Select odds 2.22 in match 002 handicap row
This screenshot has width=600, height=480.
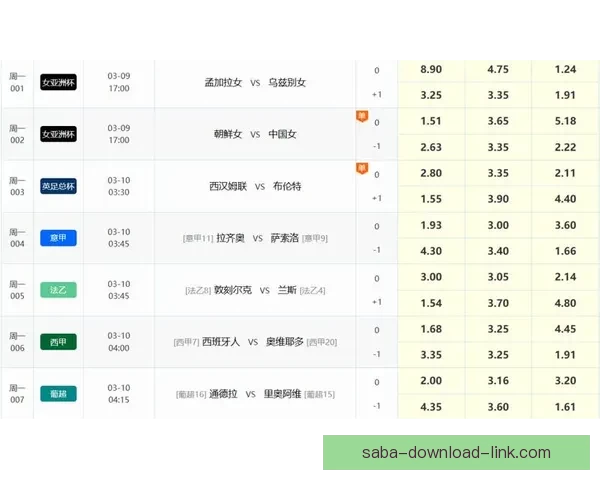tap(565, 147)
